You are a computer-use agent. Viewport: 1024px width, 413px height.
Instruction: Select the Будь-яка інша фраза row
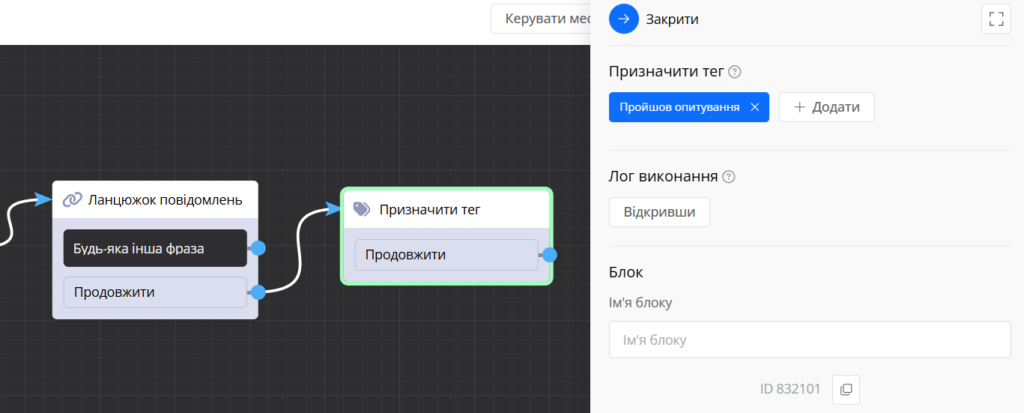click(x=154, y=248)
